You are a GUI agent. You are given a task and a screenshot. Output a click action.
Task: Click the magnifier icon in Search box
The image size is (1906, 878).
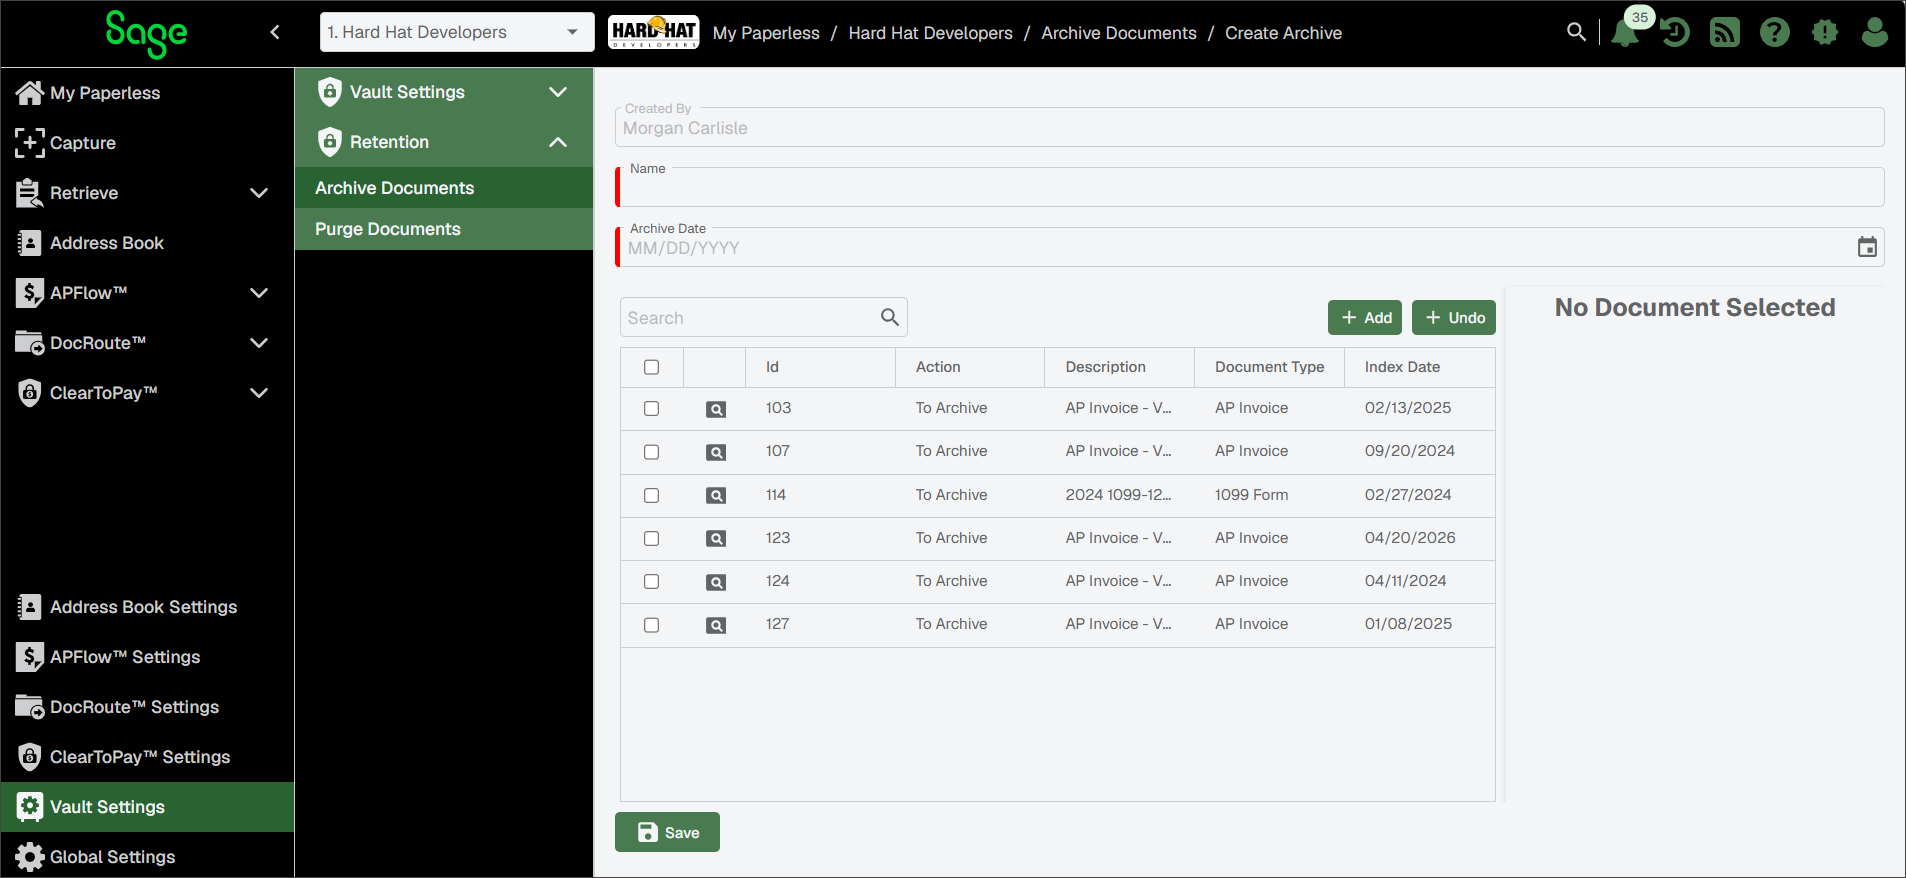[x=889, y=317]
